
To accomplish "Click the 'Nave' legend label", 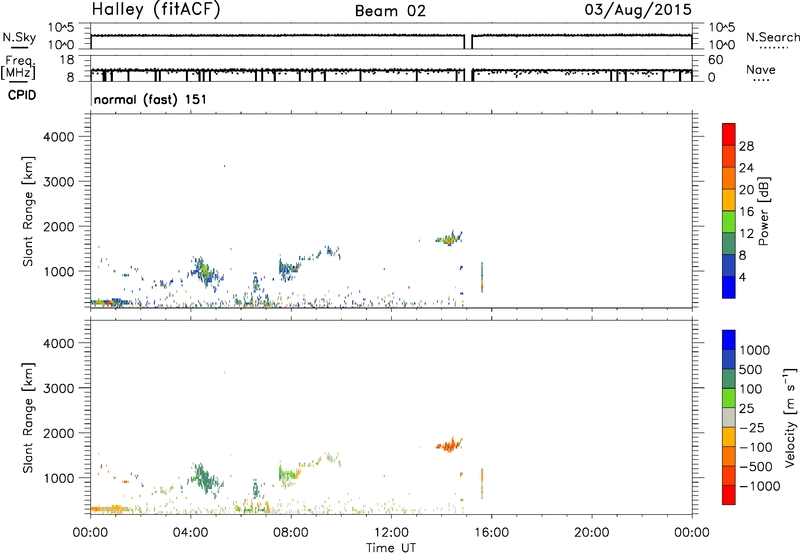I will click(x=761, y=70).
